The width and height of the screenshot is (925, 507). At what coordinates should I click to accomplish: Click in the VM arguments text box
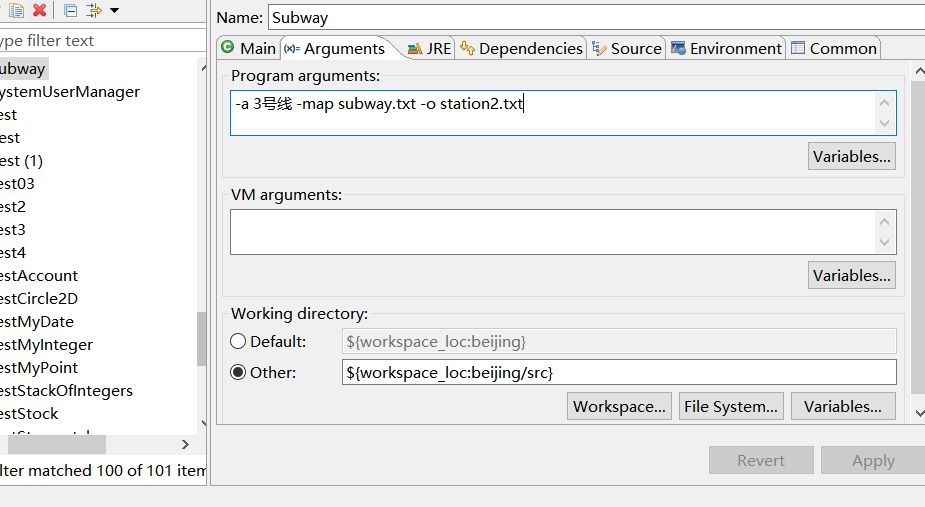click(552, 232)
